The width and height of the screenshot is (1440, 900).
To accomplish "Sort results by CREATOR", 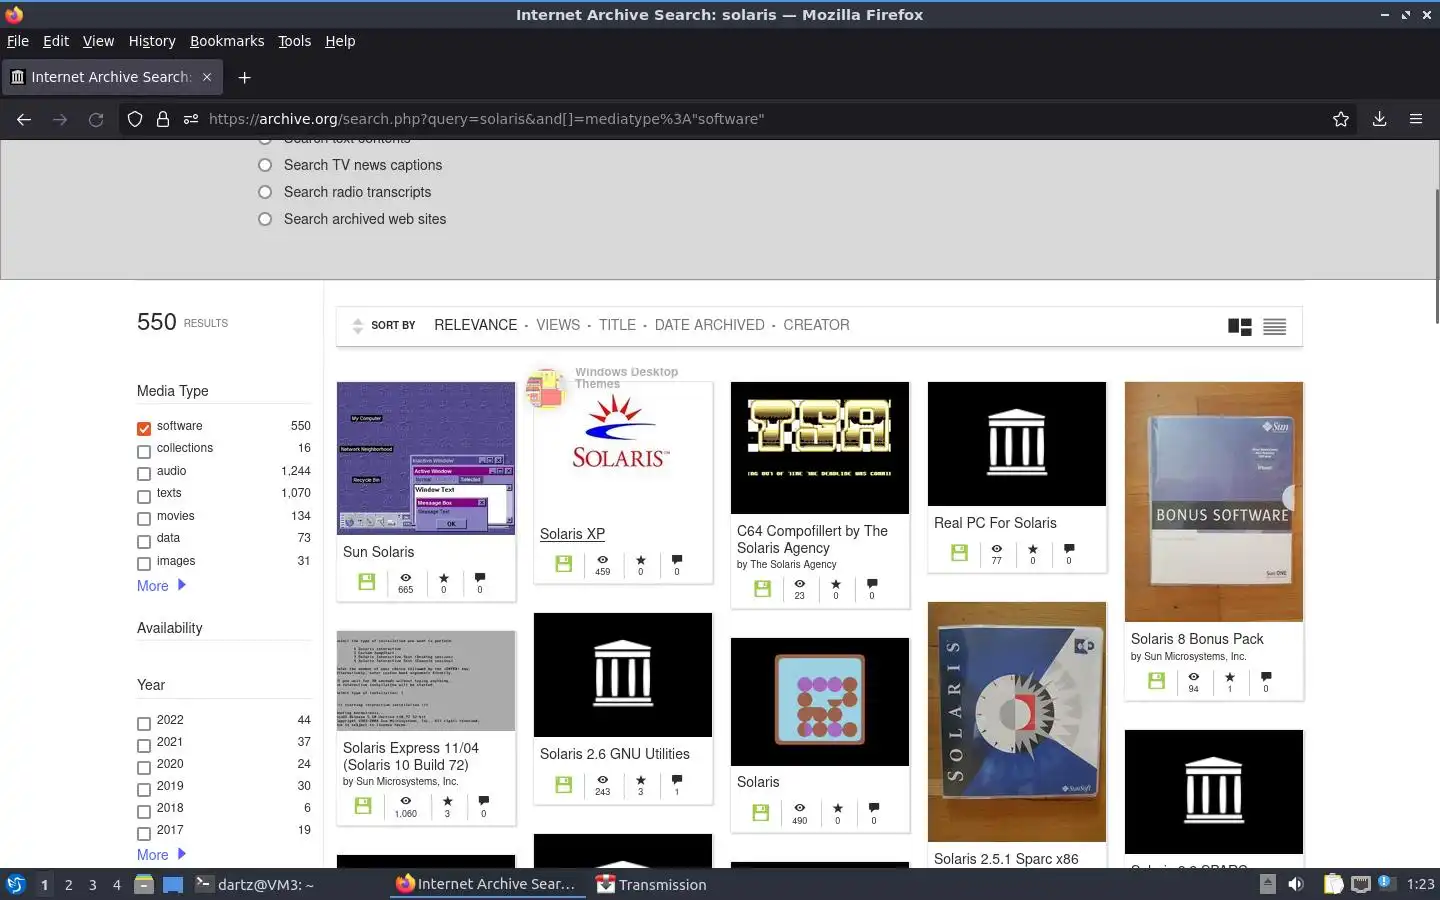I will (x=816, y=325).
